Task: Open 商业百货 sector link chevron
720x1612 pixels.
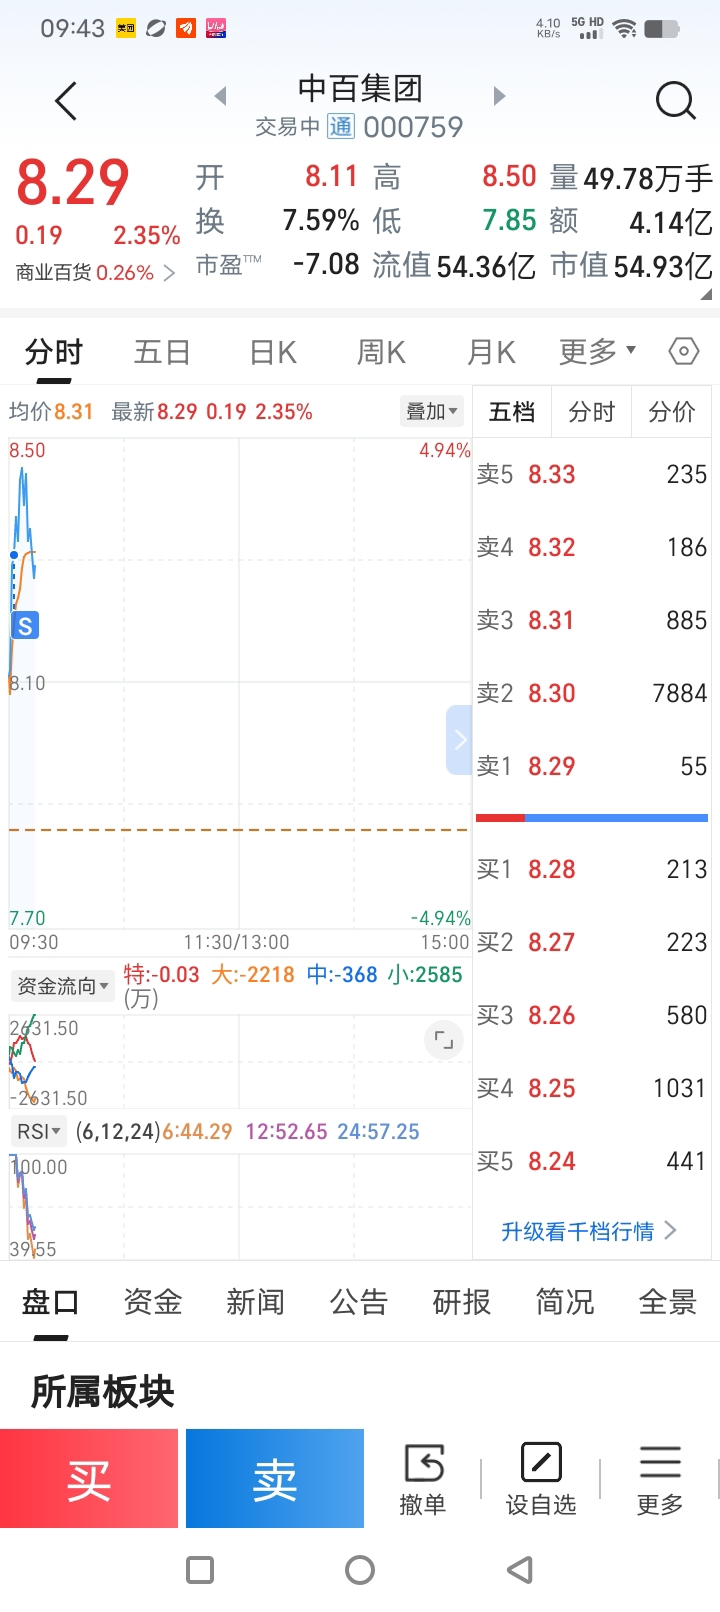Action: [x=169, y=273]
